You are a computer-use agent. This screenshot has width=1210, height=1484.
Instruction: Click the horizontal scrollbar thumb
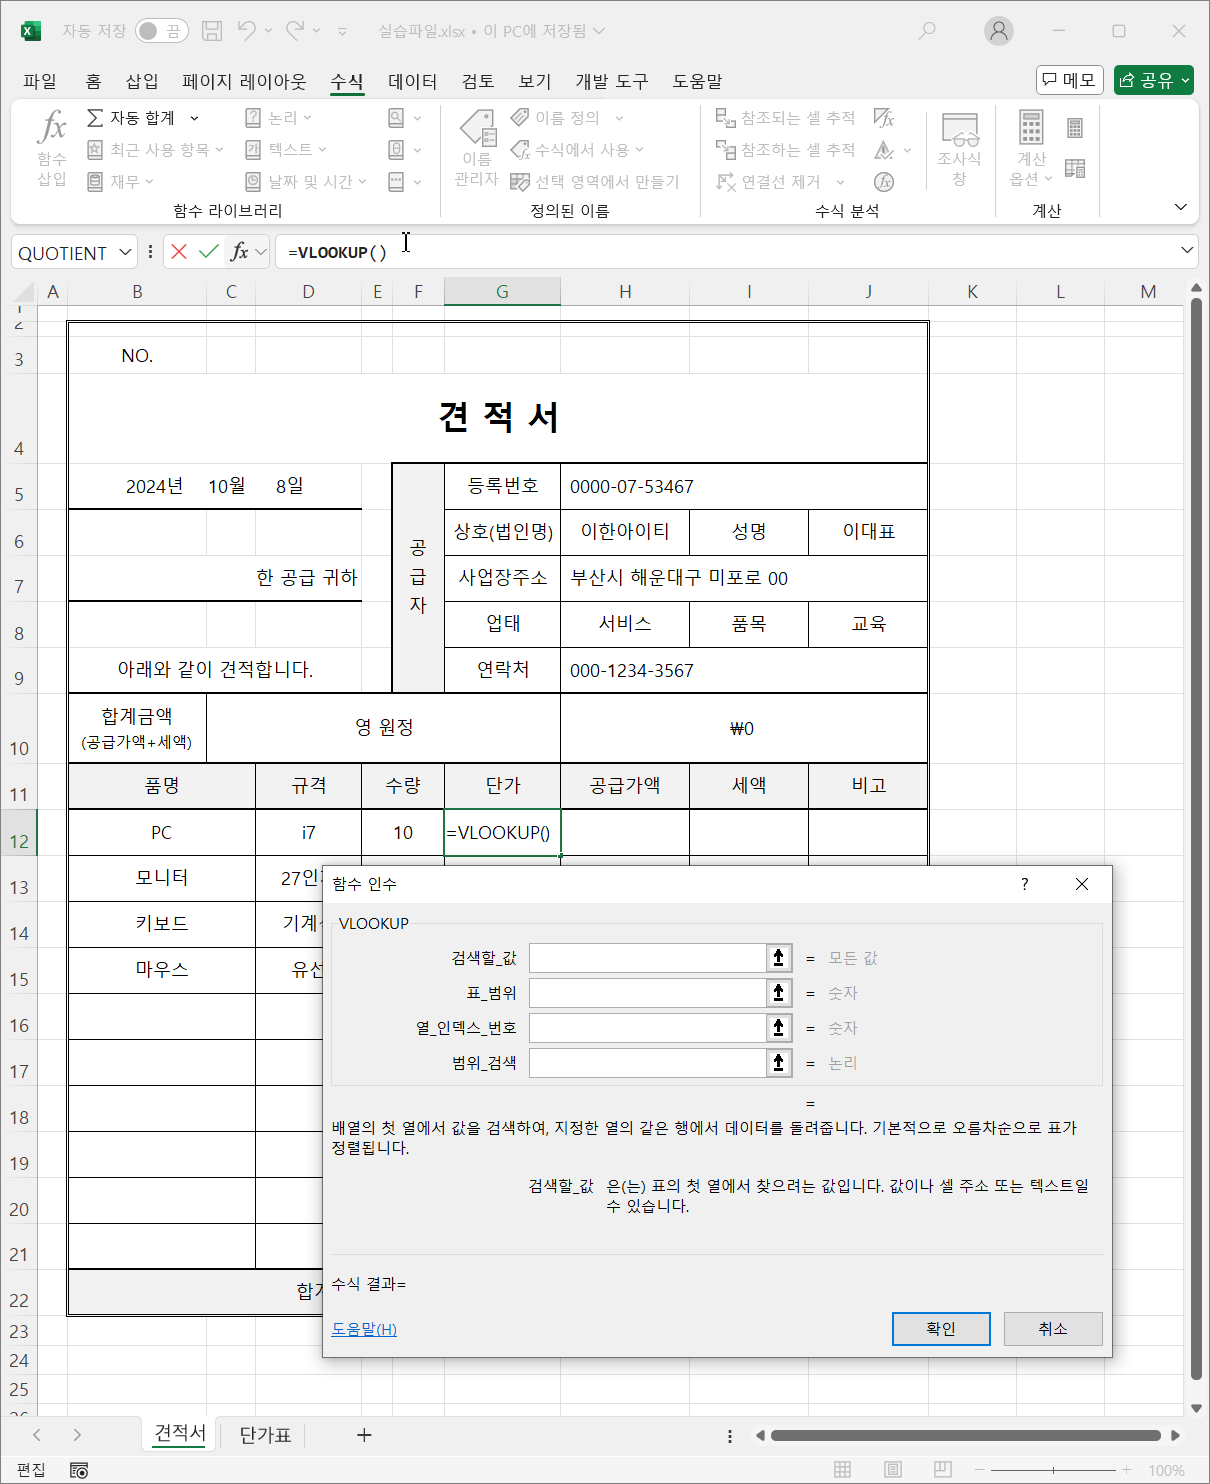966,1435
